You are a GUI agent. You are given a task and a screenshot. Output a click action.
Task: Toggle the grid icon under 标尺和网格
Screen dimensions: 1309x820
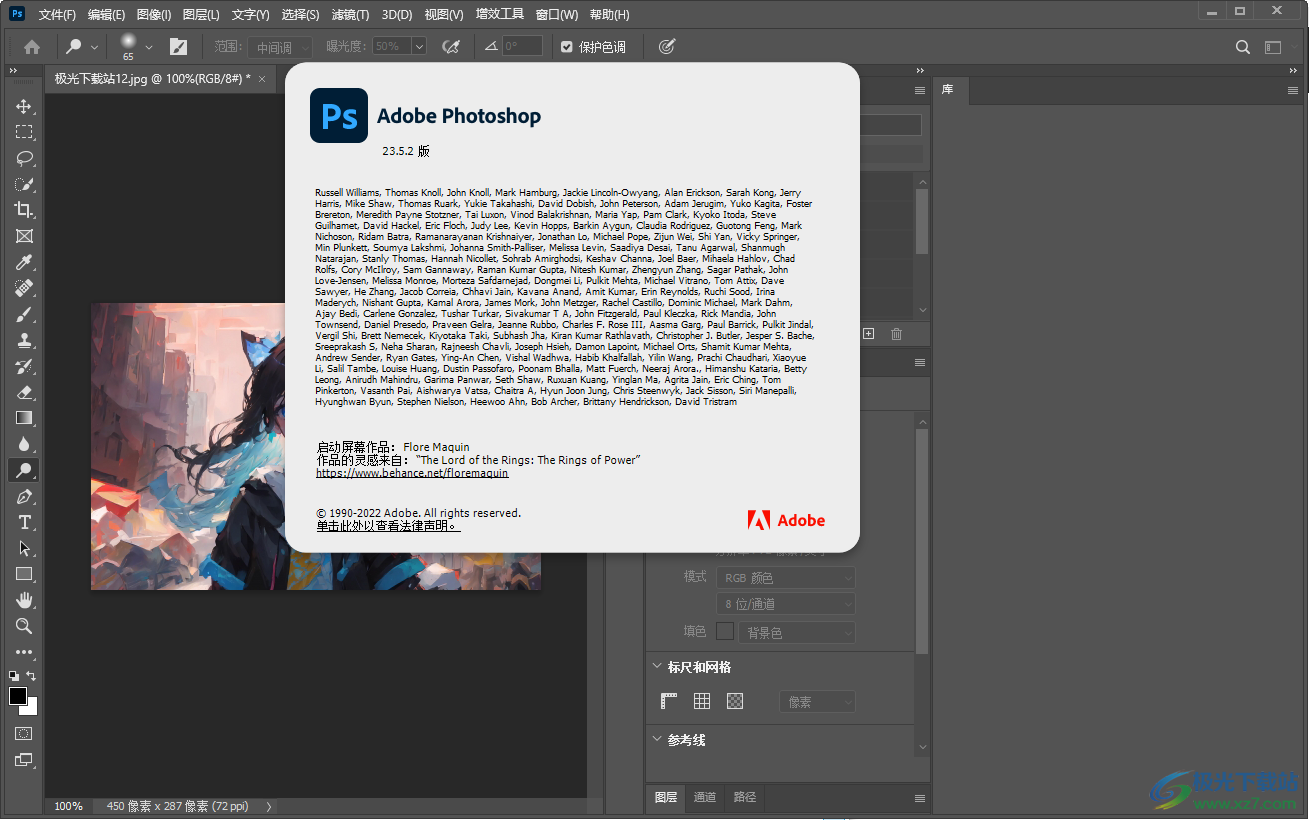click(x=702, y=701)
